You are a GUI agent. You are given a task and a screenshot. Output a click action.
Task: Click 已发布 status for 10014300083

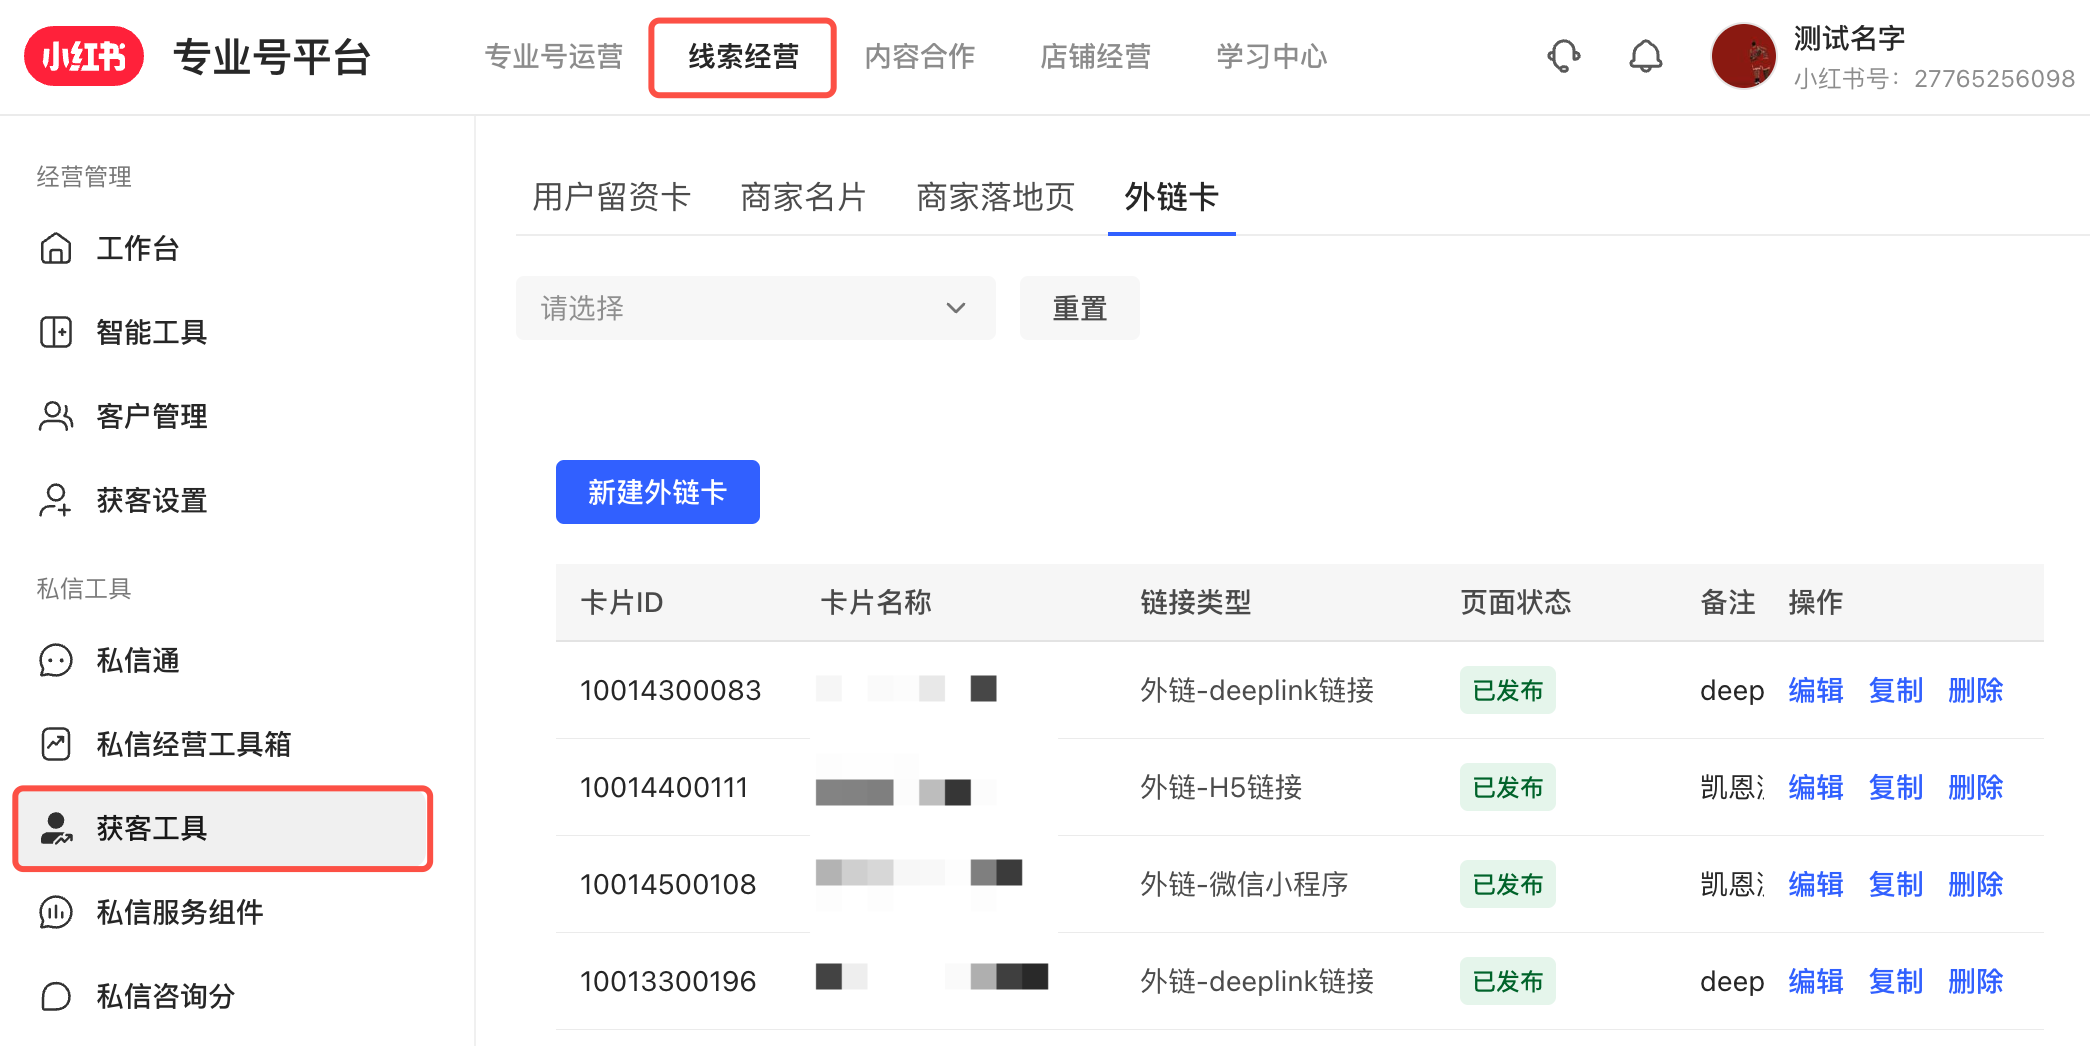[x=1508, y=690]
